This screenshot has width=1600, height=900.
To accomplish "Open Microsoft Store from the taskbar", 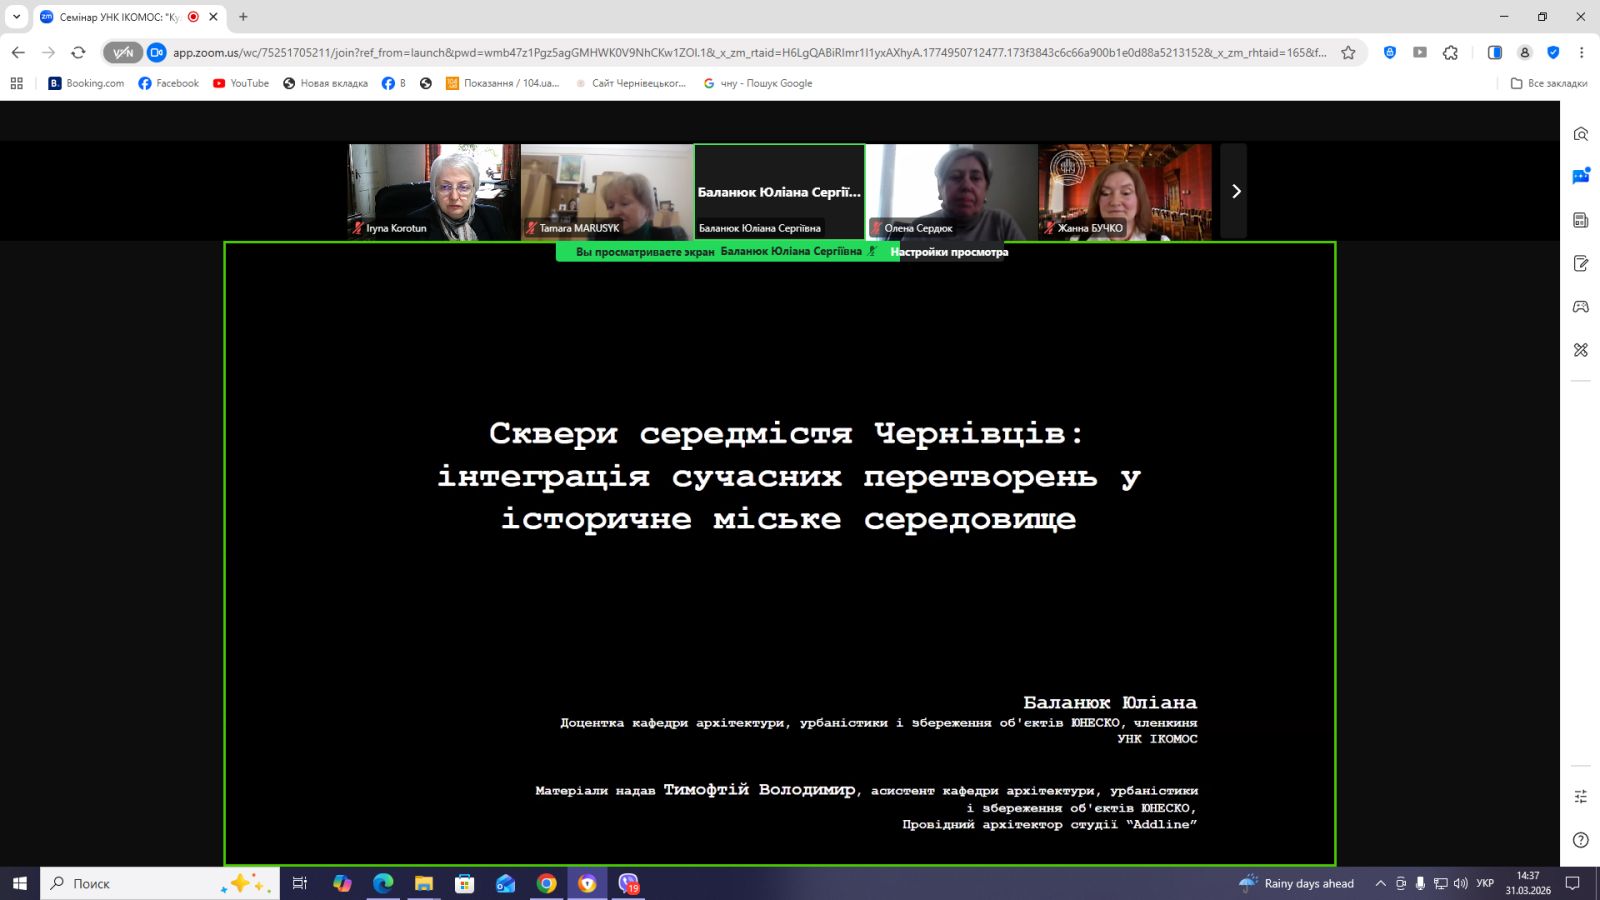I will pyautogui.click(x=465, y=883).
